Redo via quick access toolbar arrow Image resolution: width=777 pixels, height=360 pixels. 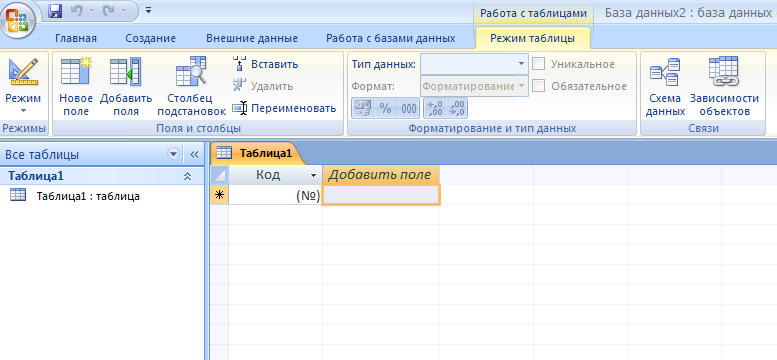click(109, 10)
